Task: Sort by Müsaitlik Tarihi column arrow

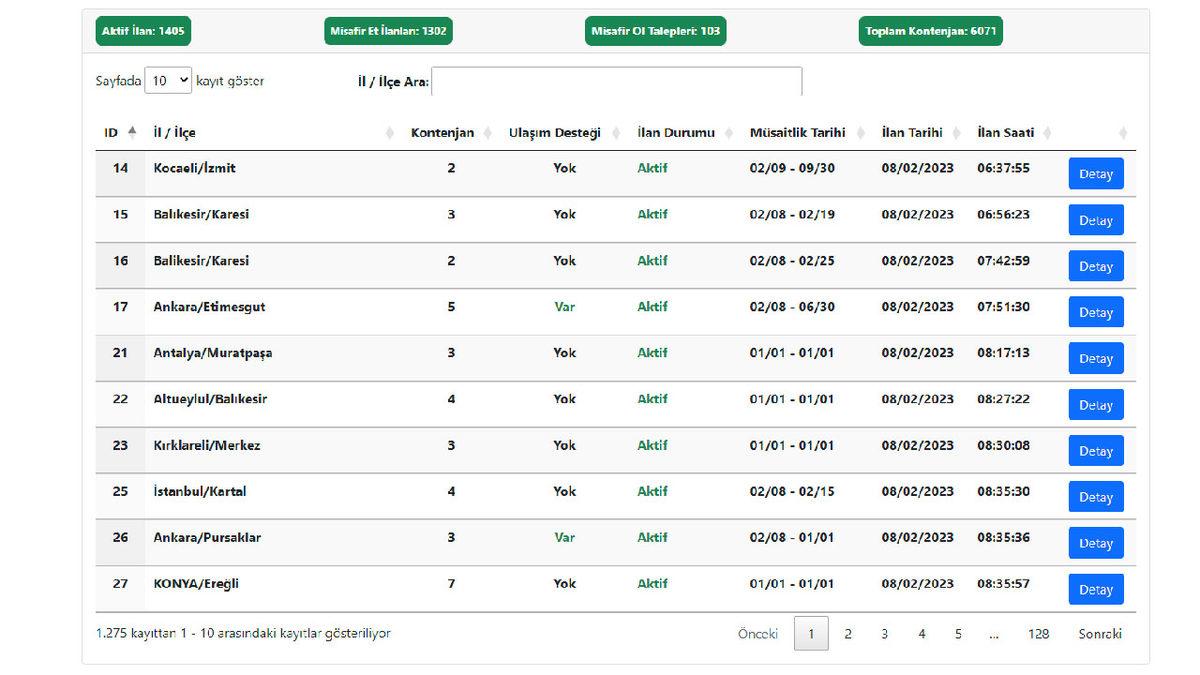Action: tap(862, 131)
